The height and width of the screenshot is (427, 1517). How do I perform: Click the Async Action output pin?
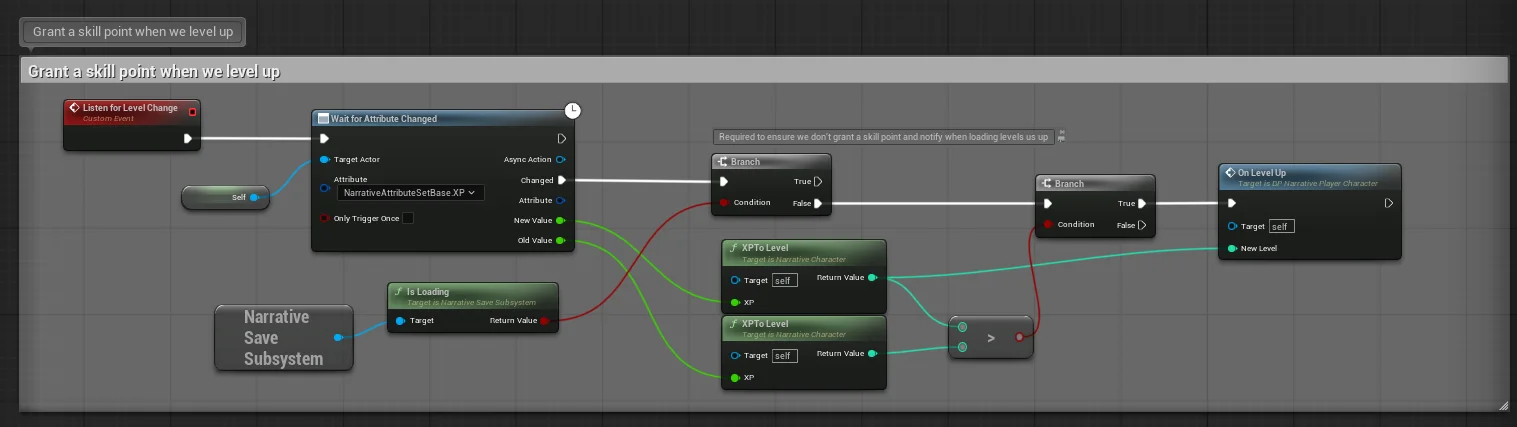[x=560, y=159]
